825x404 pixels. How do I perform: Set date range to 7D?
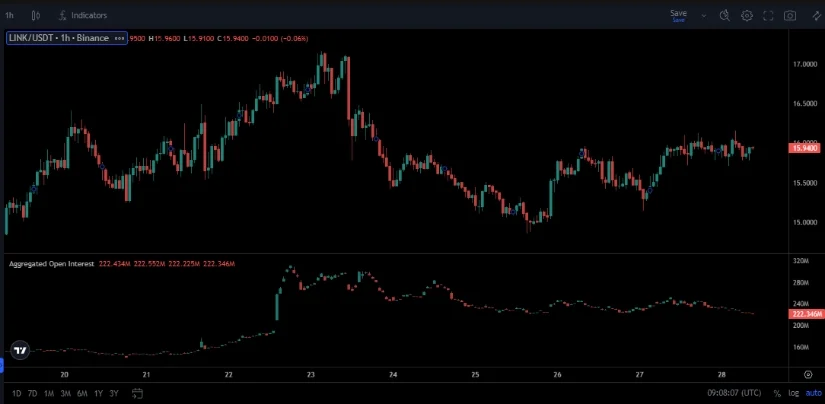pyautogui.click(x=33, y=393)
